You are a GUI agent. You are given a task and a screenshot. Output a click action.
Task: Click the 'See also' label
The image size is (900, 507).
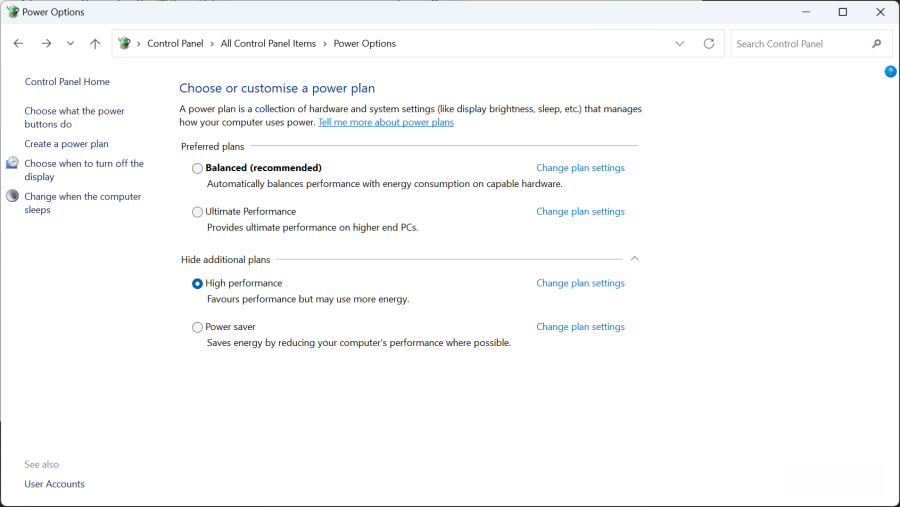pyautogui.click(x=41, y=465)
